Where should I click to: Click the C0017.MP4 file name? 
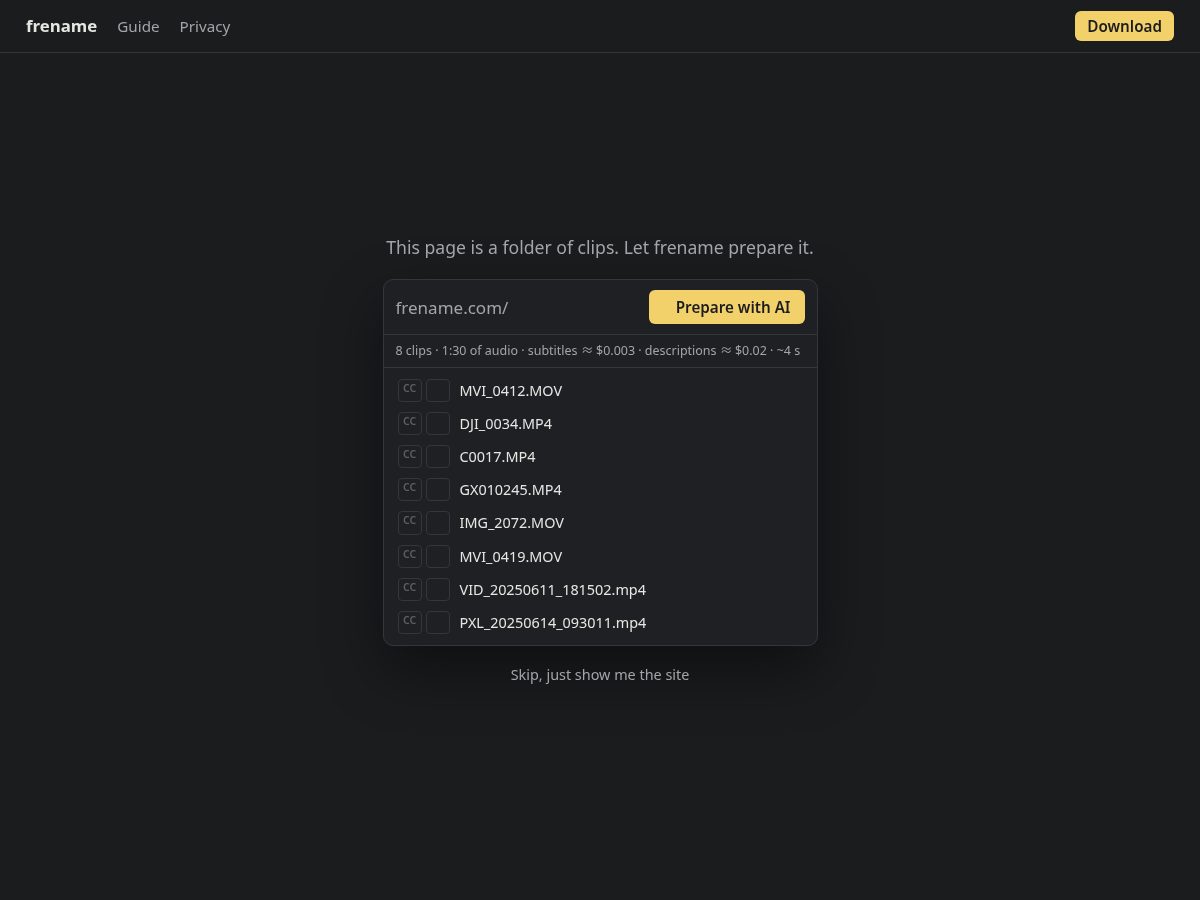point(497,457)
